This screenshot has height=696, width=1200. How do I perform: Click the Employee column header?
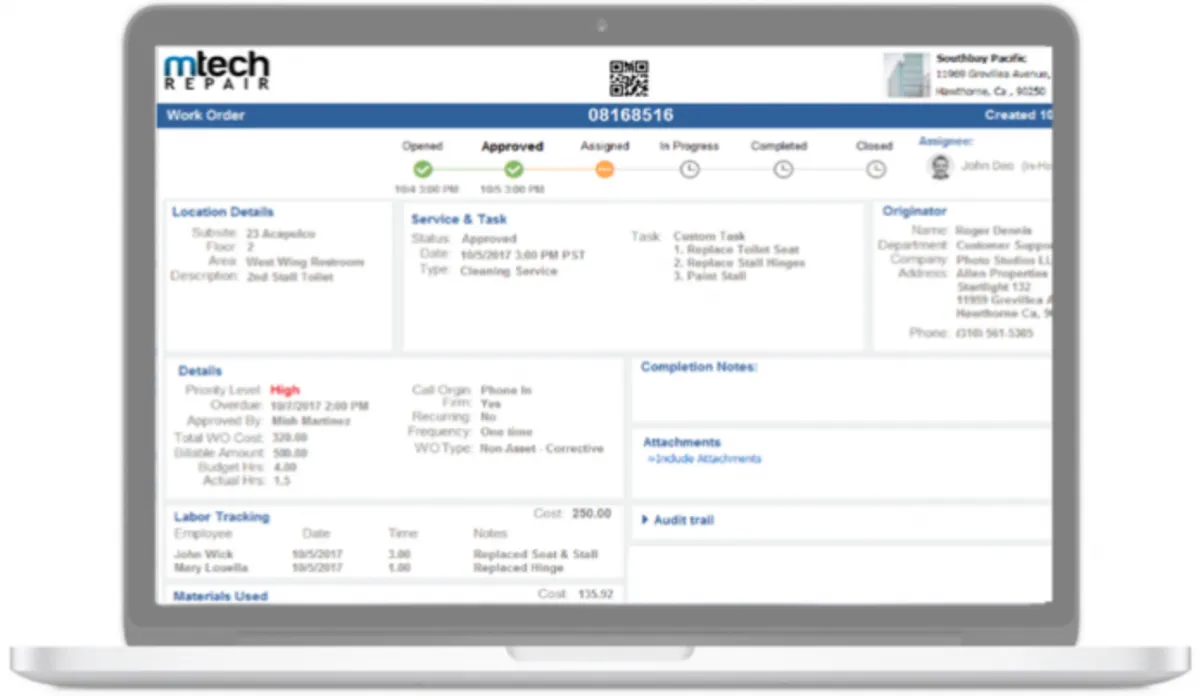203,534
